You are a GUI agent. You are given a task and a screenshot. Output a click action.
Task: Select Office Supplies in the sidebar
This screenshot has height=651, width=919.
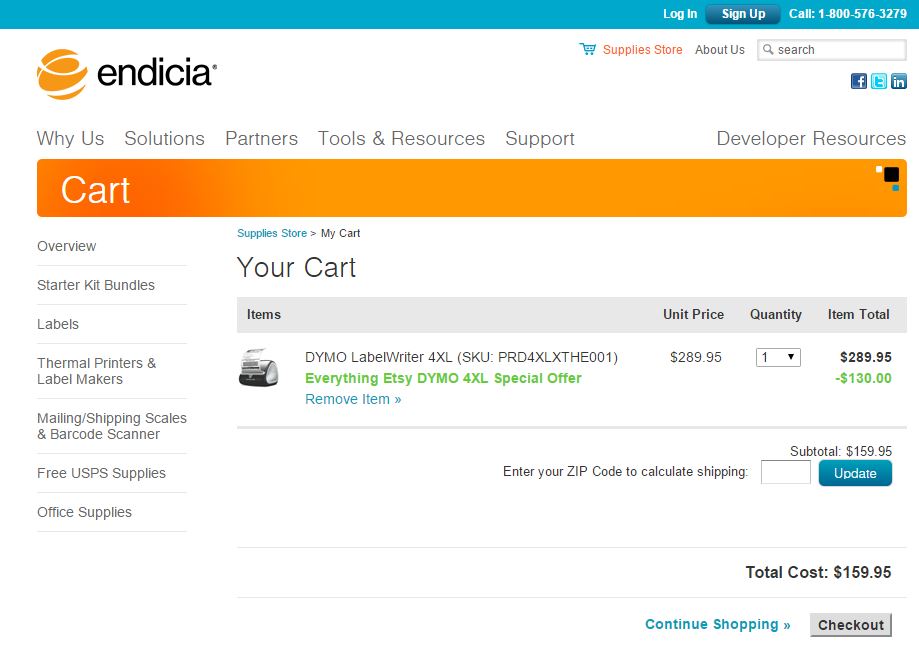(x=84, y=512)
